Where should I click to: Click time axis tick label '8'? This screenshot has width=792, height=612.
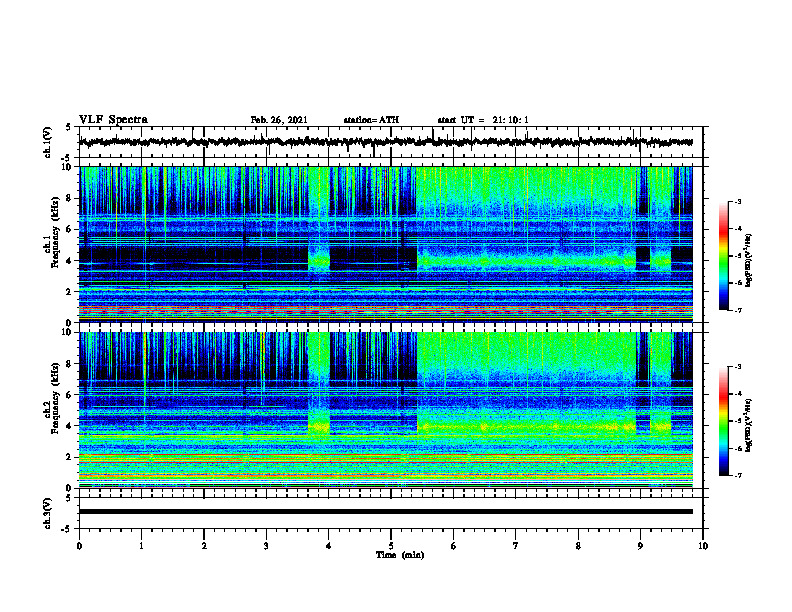coord(578,546)
